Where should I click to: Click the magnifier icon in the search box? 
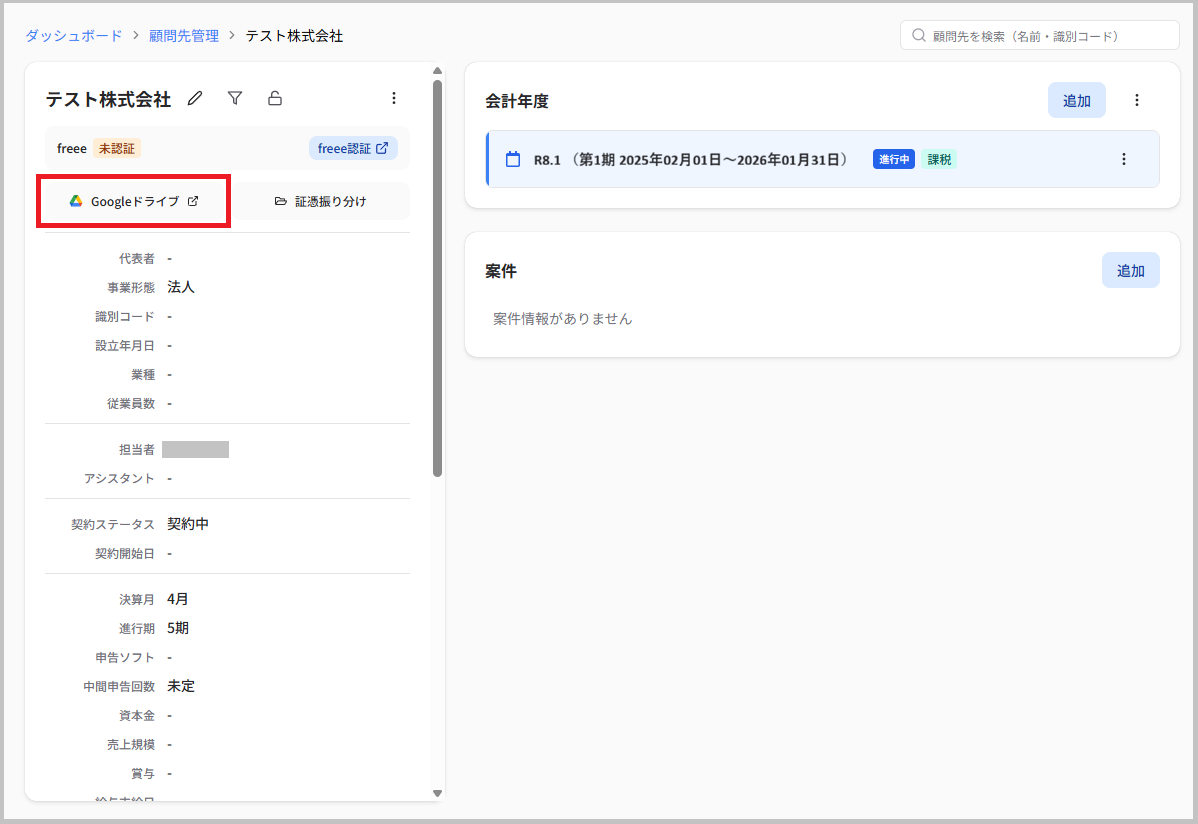click(x=919, y=36)
